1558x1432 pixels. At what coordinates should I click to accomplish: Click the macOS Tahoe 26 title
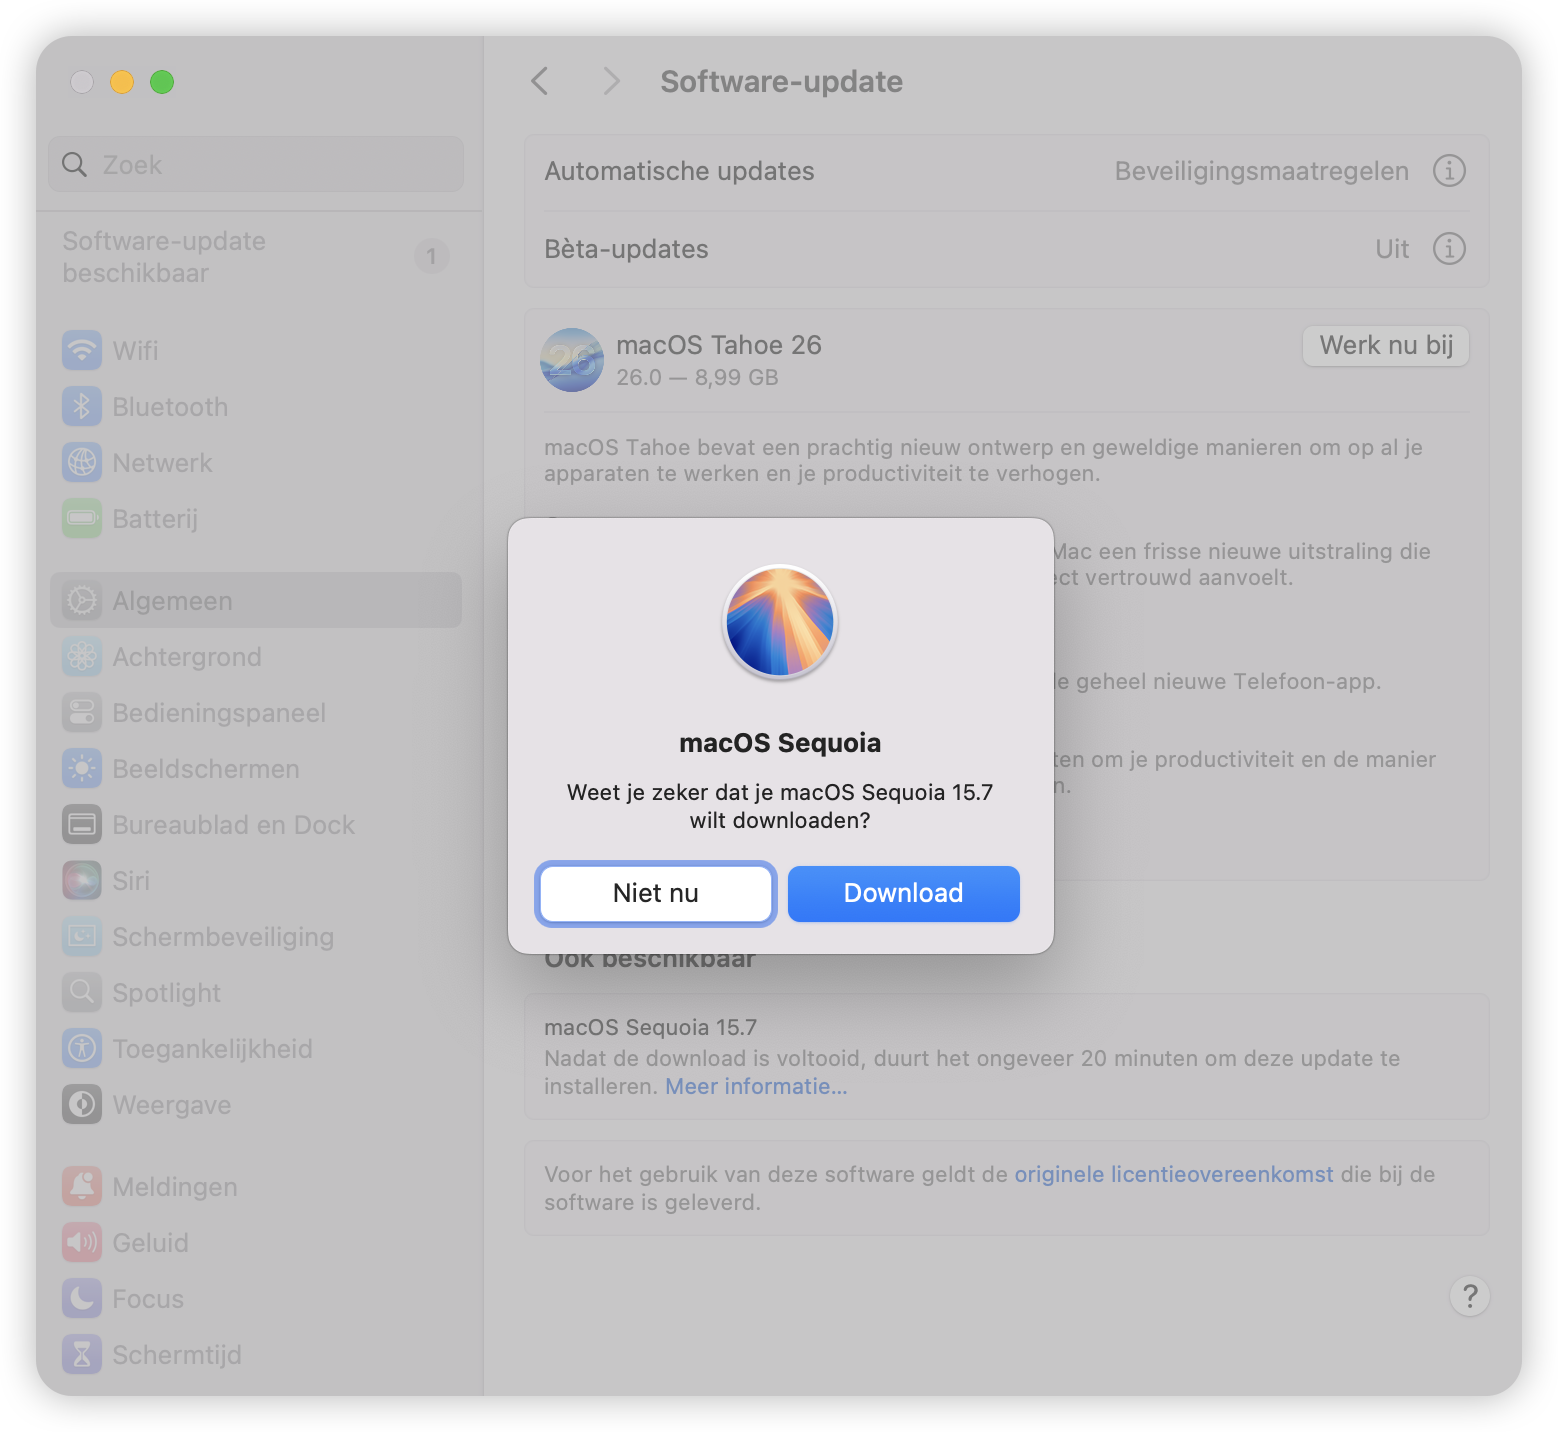[x=719, y=345]
